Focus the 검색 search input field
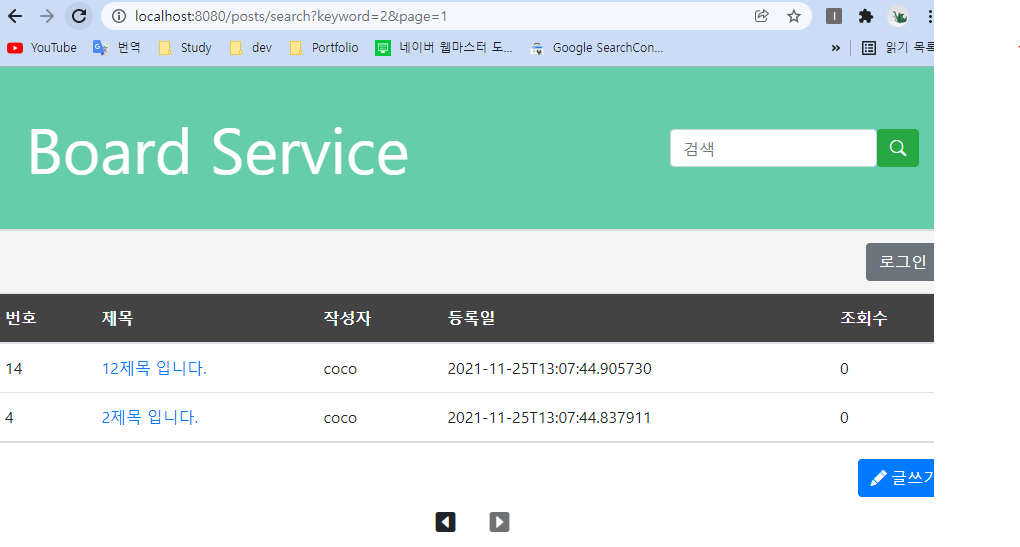The image size is (1020, 547). (x=773, y=148)
